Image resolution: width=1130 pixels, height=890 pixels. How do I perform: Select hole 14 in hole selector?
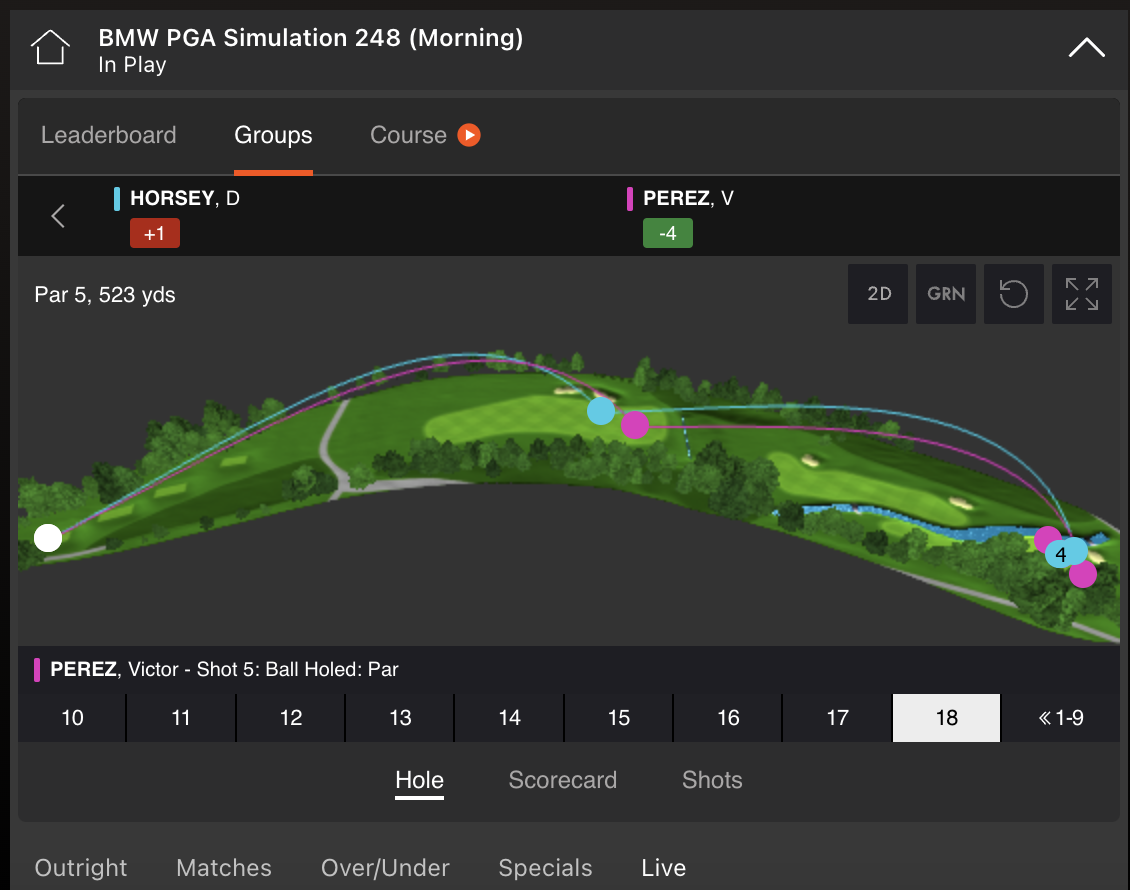[509, 718]
